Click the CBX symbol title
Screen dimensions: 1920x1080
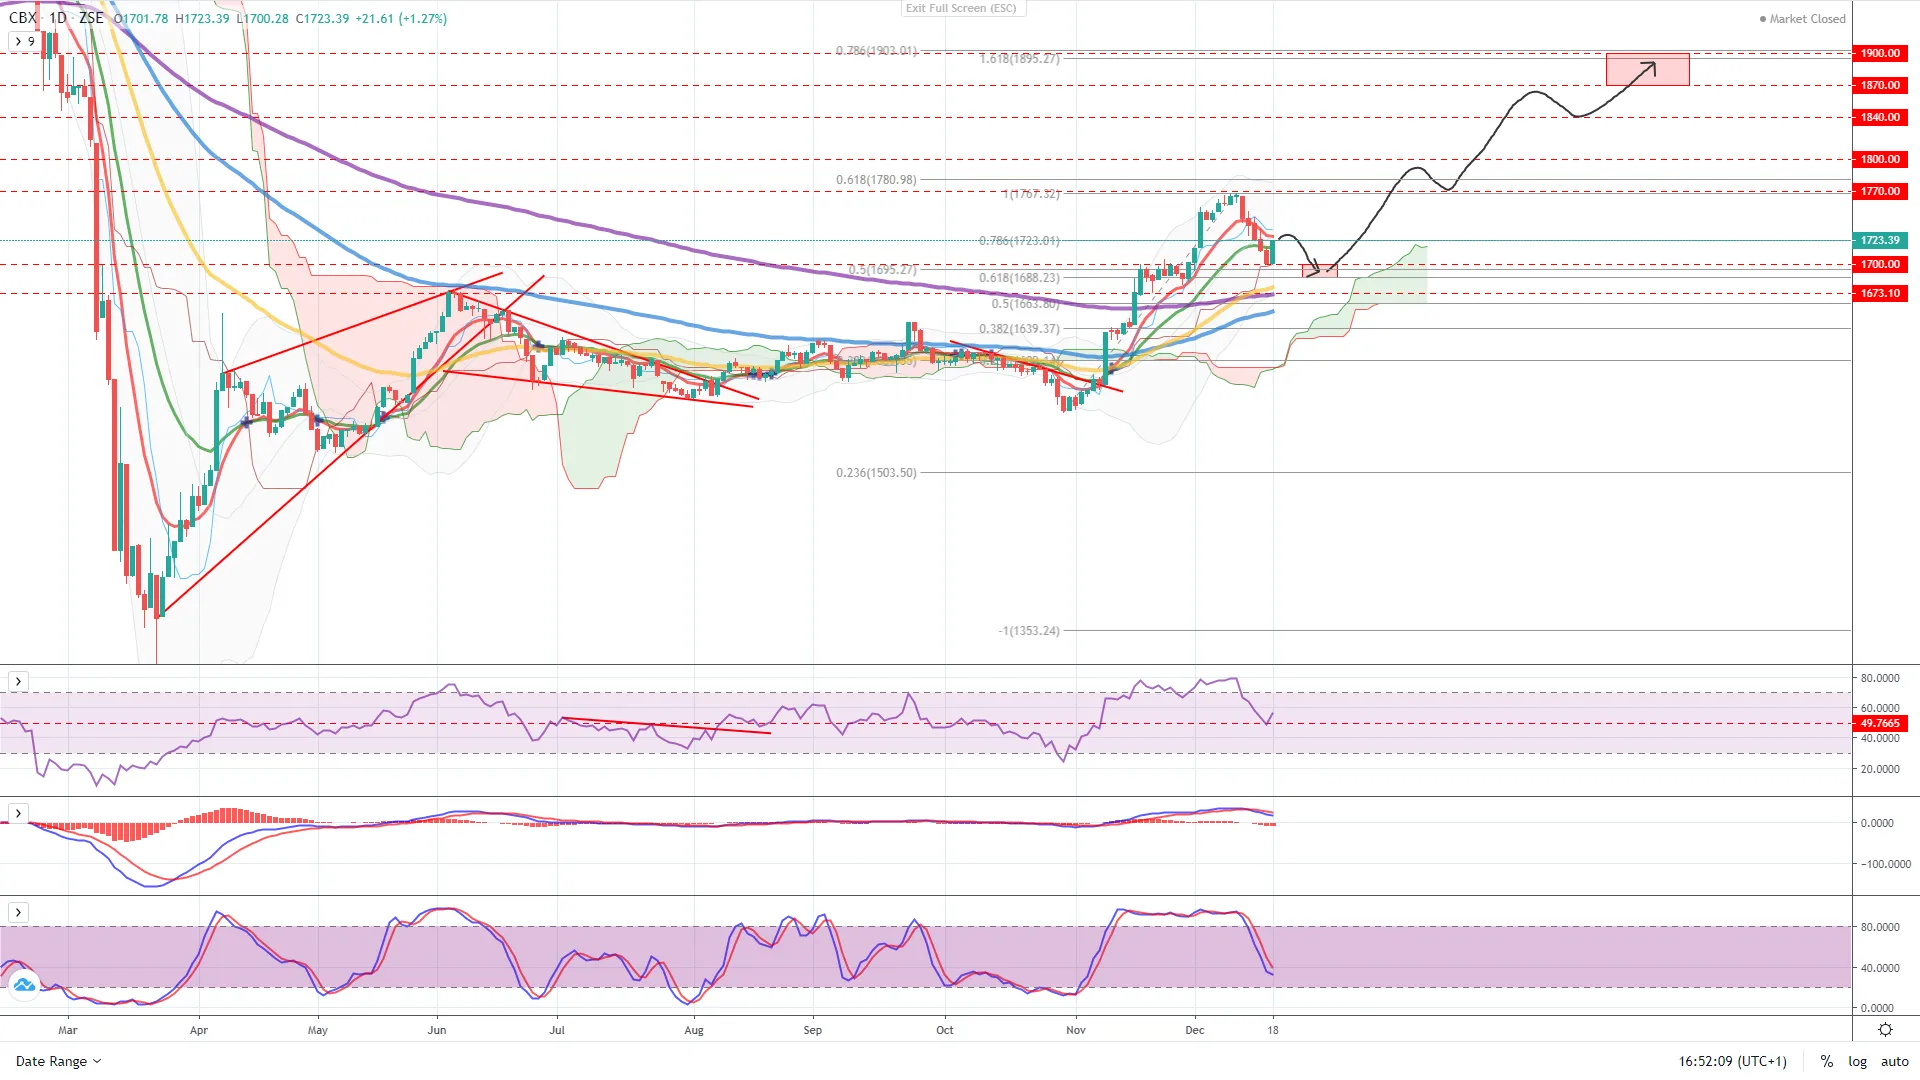[22, 18]
